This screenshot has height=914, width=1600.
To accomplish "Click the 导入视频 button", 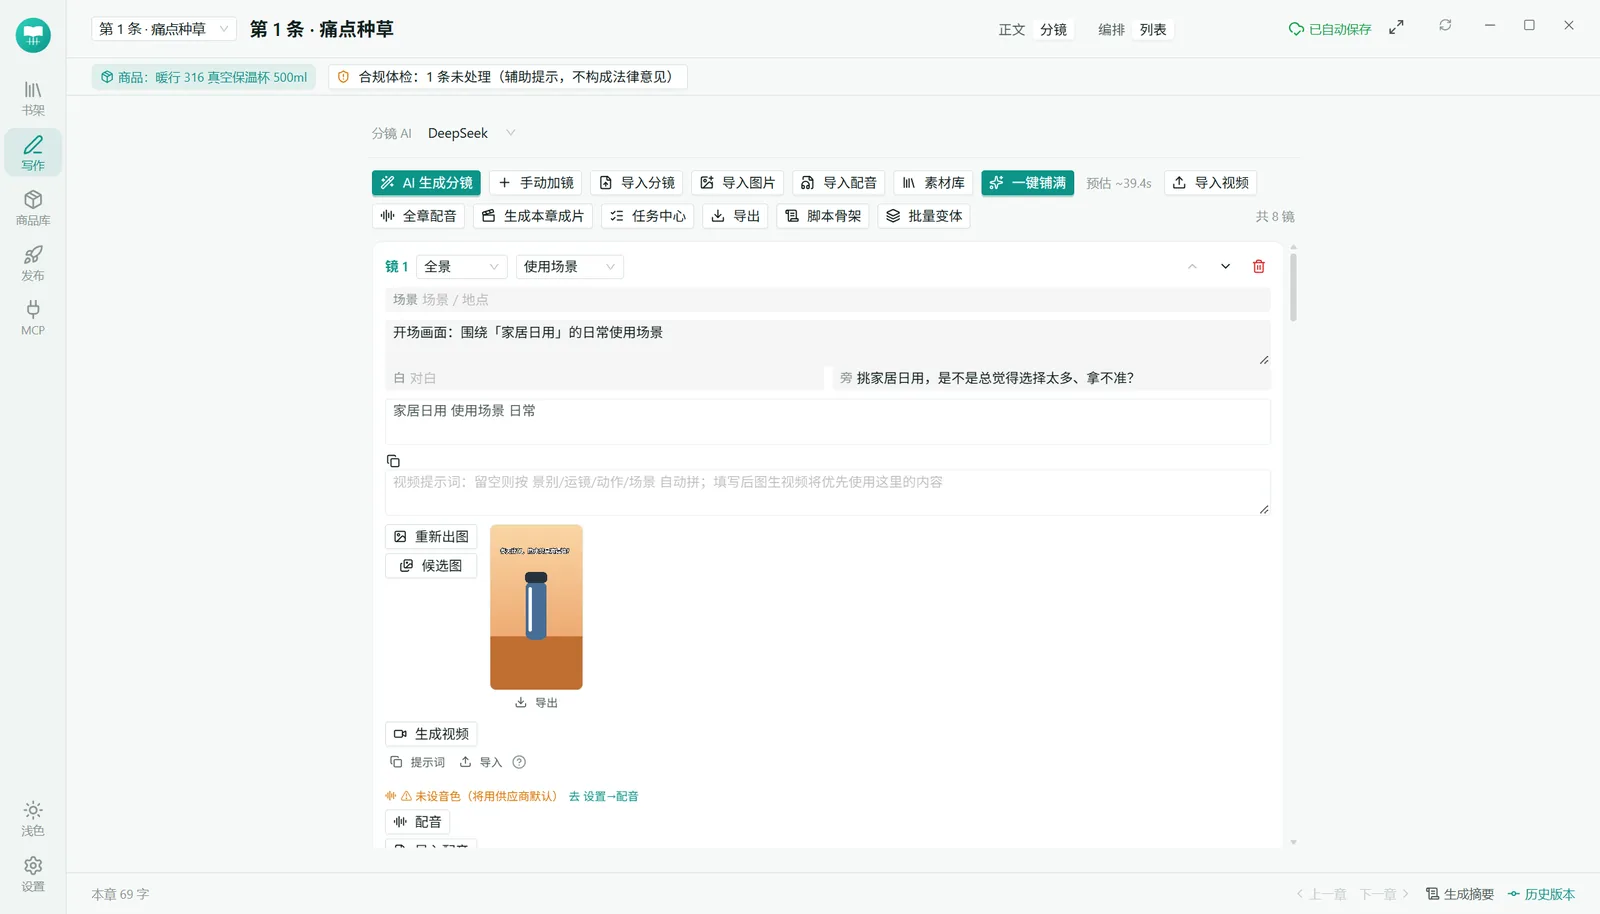I will 1210,183.
